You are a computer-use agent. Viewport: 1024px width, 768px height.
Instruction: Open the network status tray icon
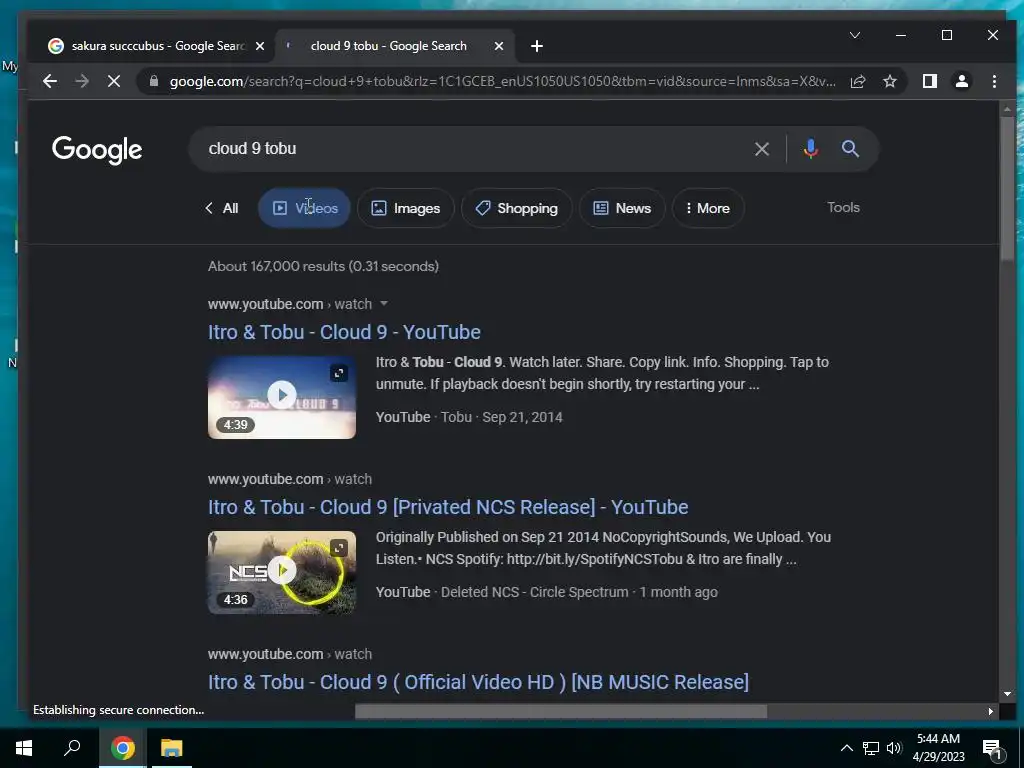(x=871, y=748)
